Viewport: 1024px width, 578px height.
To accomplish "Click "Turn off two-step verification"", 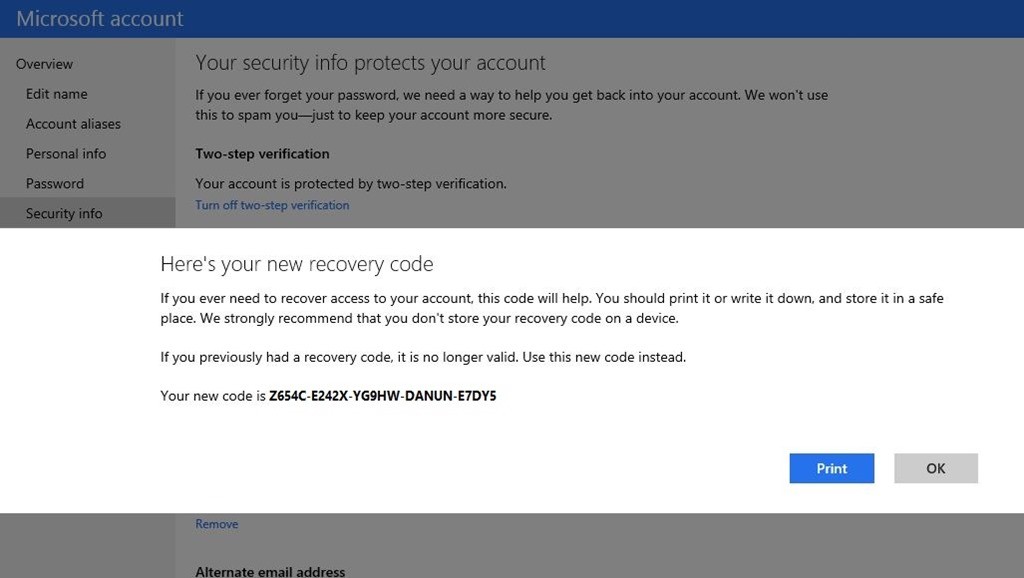I will 272,205.
